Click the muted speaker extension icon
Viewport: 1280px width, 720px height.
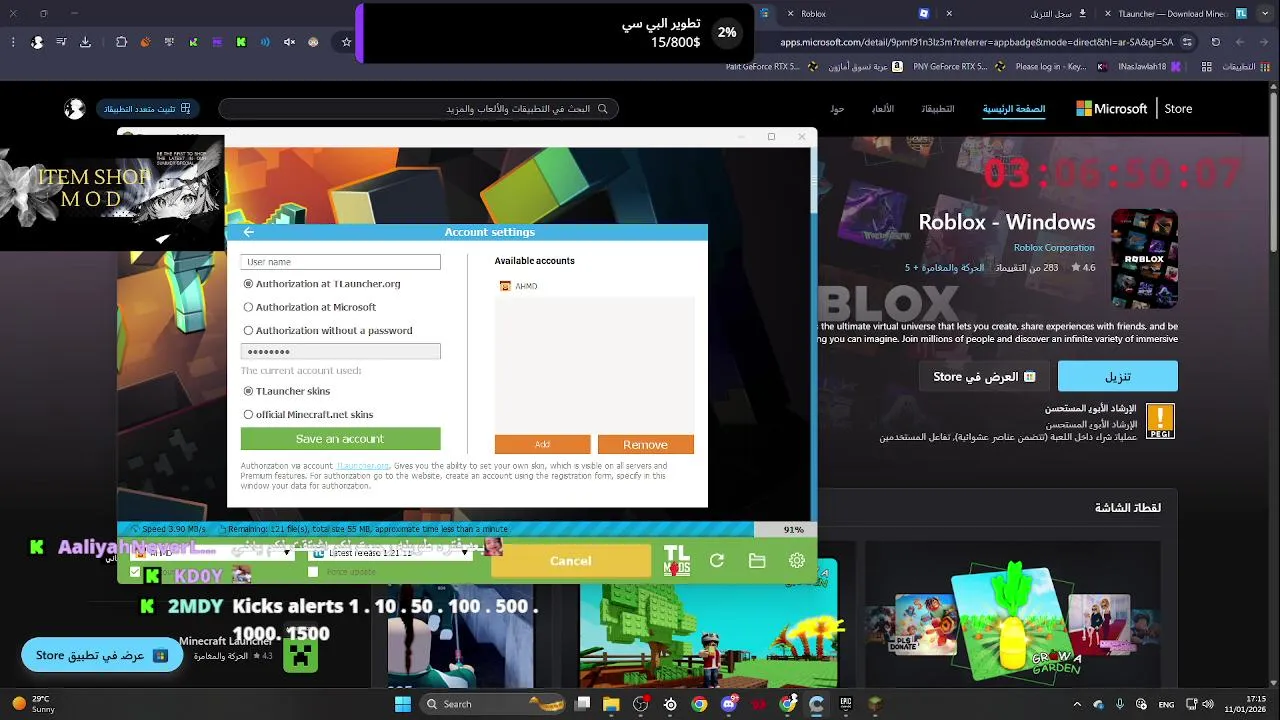coord(289,42)
